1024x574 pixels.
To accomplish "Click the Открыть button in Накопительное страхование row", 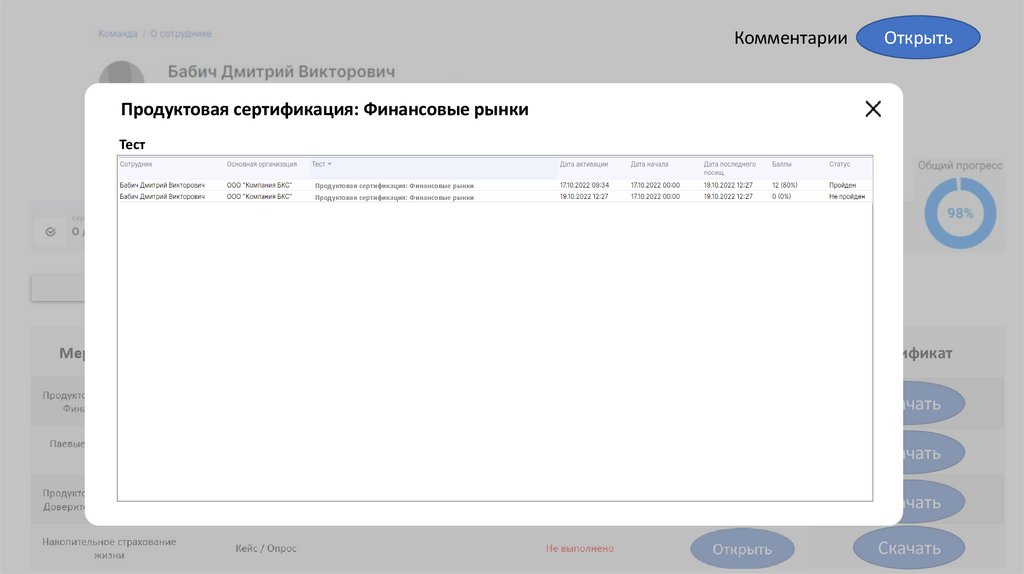I will tap(743, 549).
